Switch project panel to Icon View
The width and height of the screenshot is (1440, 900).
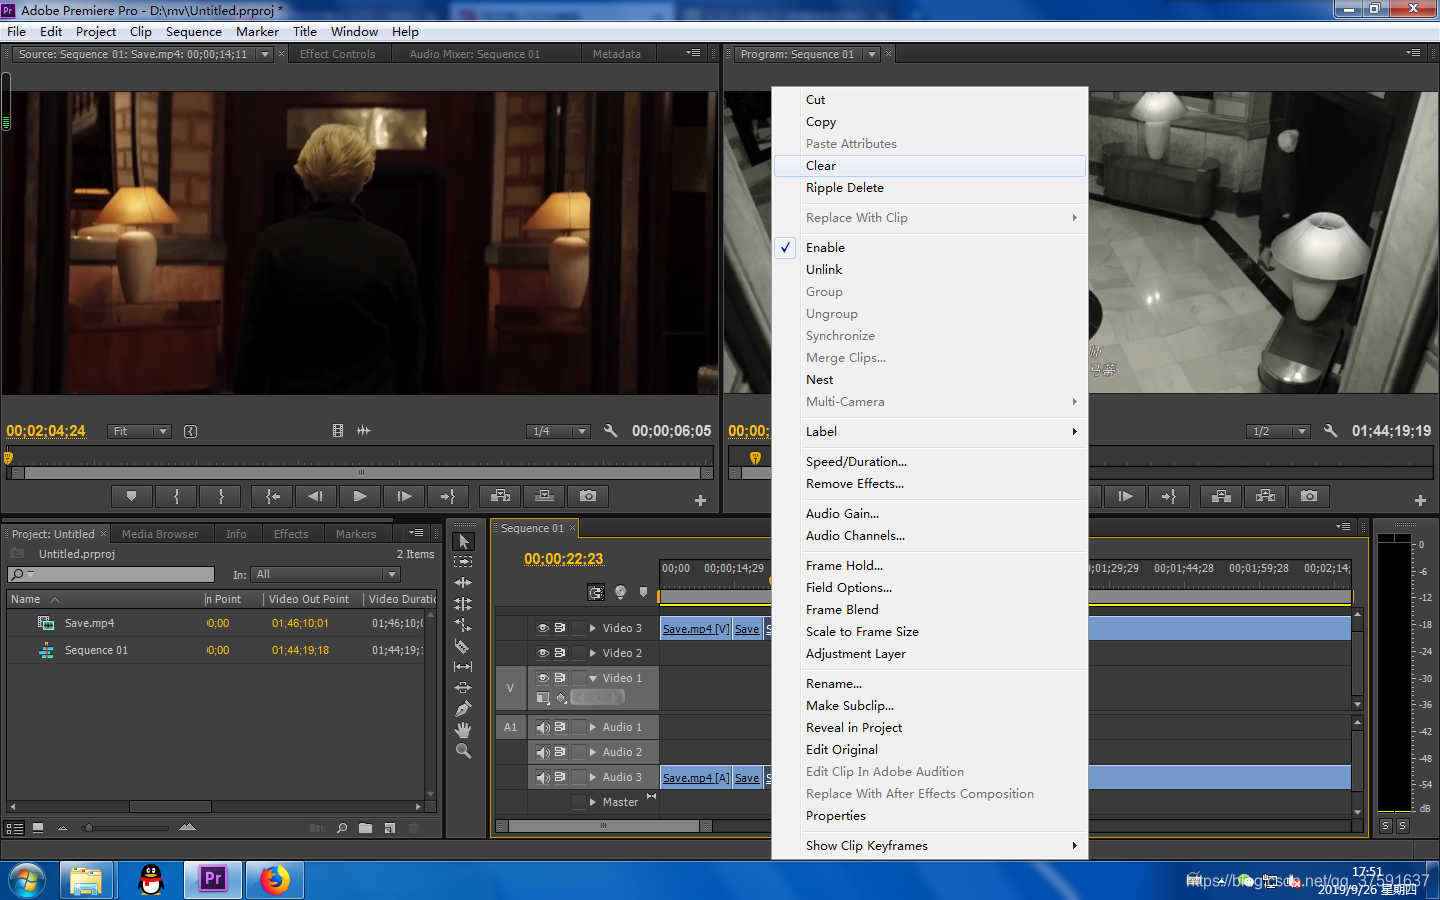(x=38, y=828)
